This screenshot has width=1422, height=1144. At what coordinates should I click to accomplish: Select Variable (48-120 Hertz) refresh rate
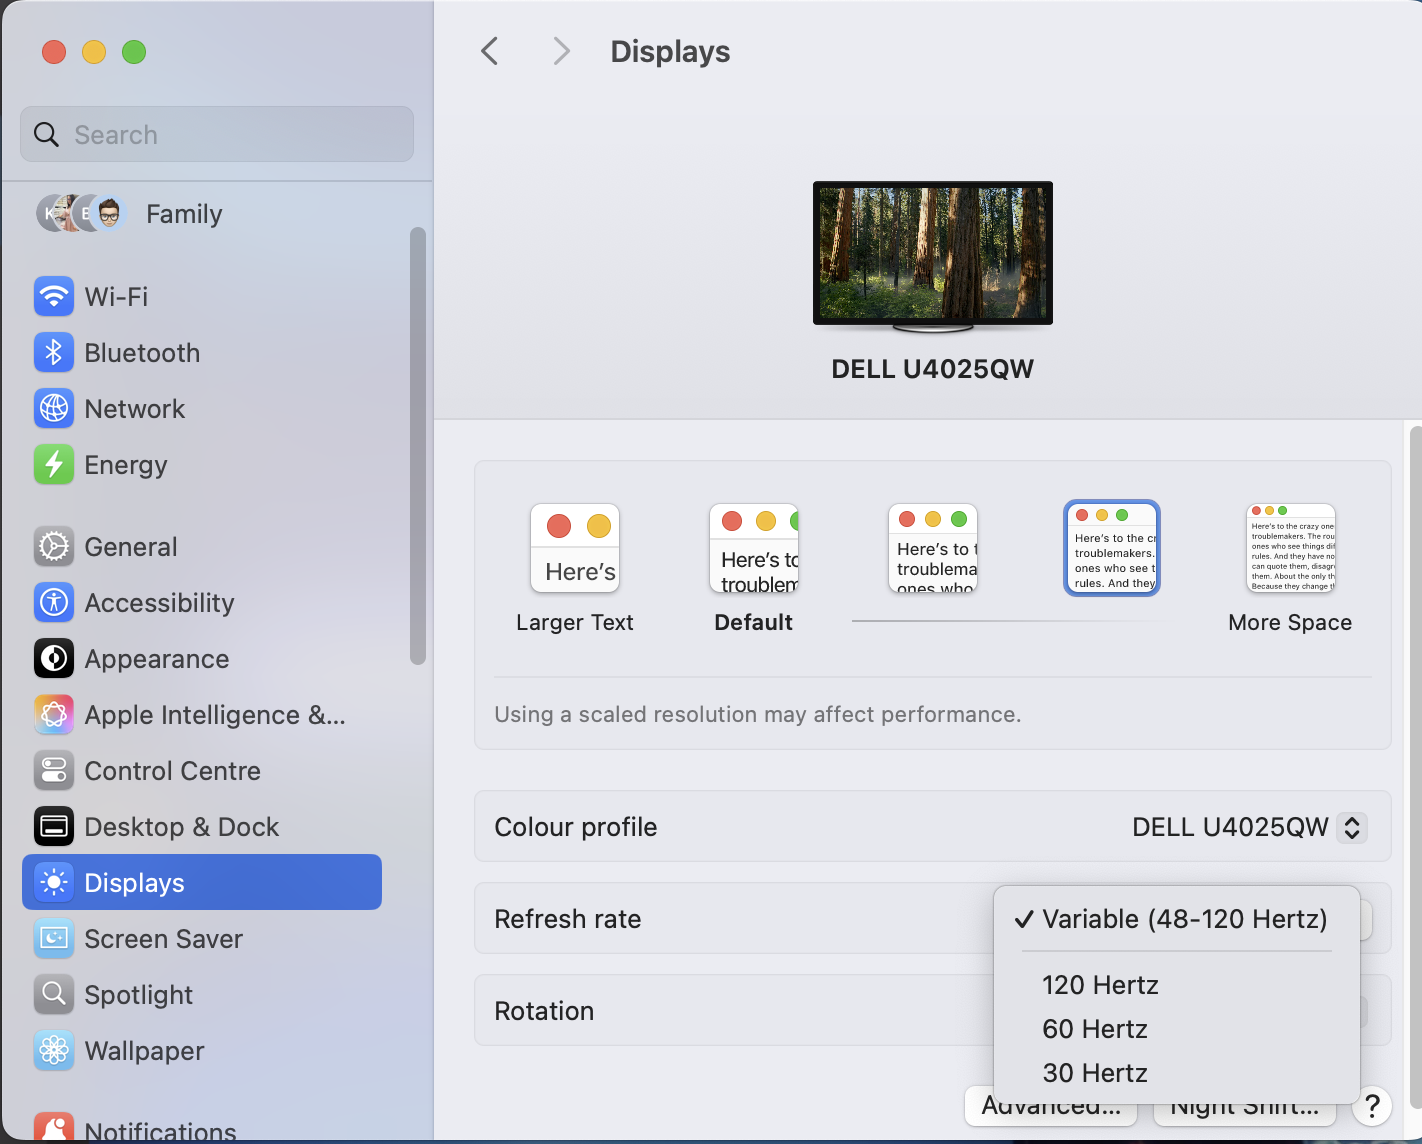pos(1177,919)
